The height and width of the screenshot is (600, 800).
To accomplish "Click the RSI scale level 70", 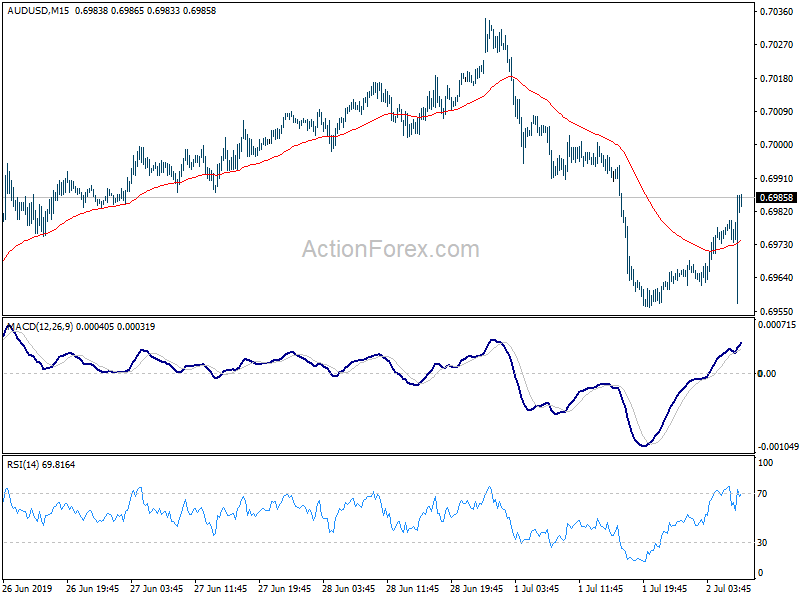I will click(x=762, y=494).
